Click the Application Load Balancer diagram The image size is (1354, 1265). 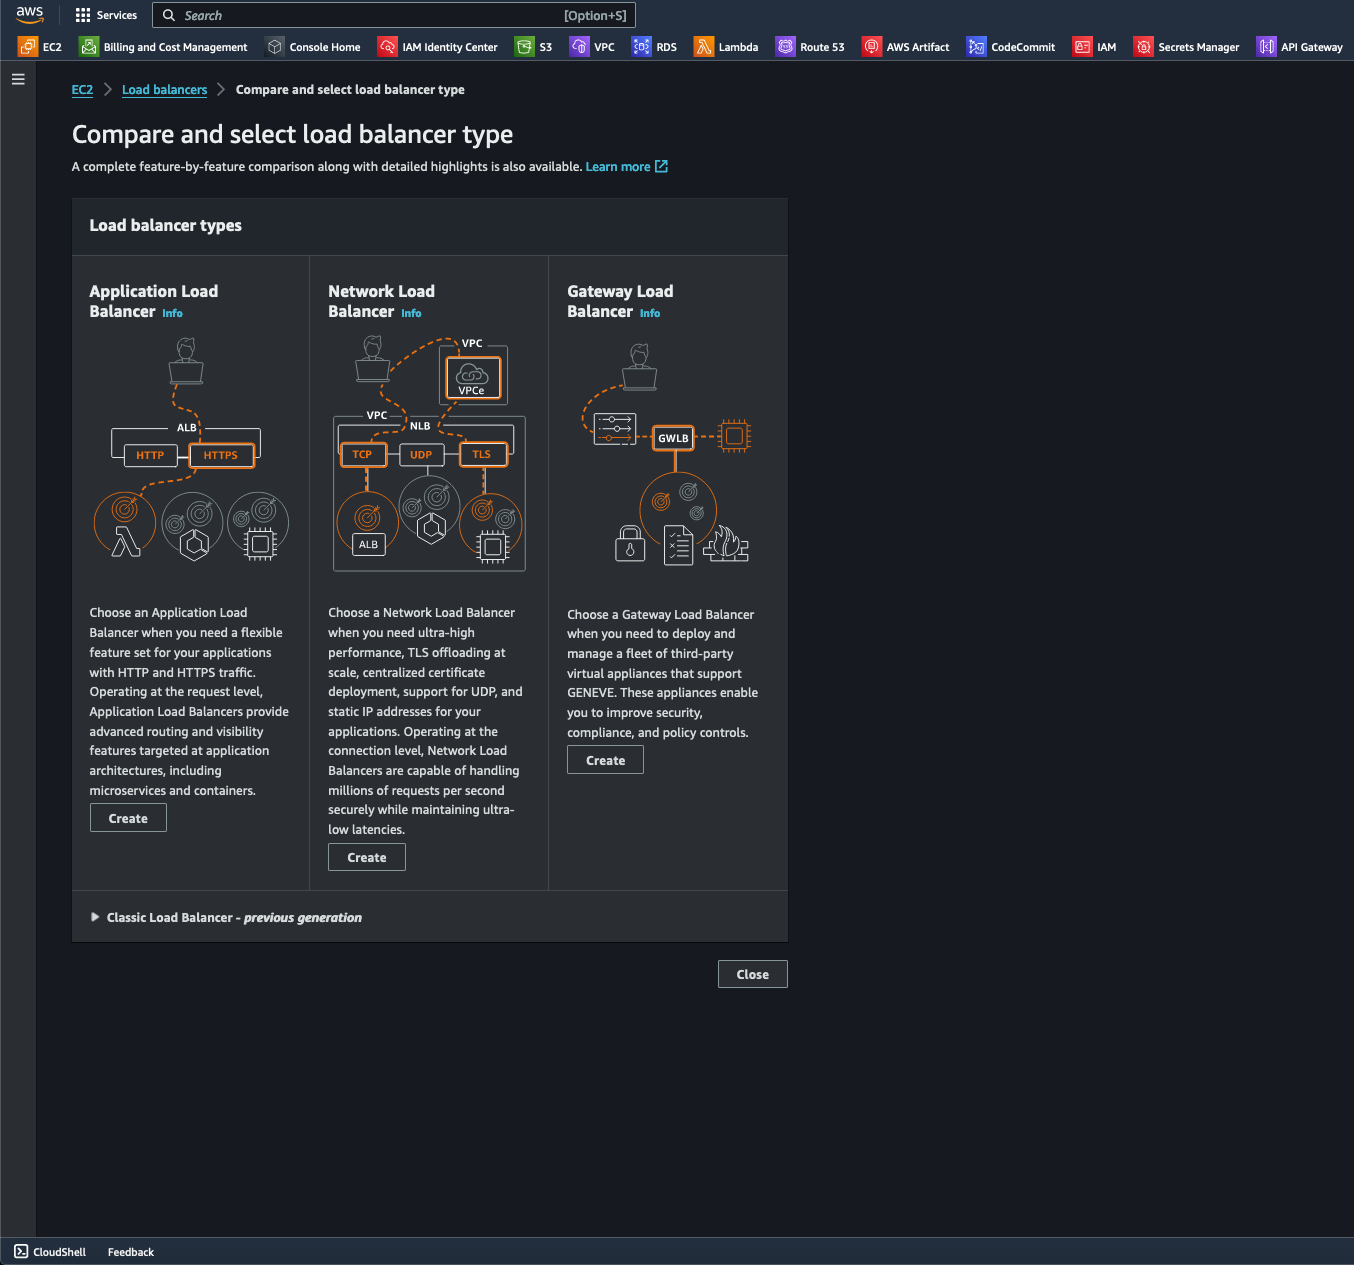coord(190,449)
